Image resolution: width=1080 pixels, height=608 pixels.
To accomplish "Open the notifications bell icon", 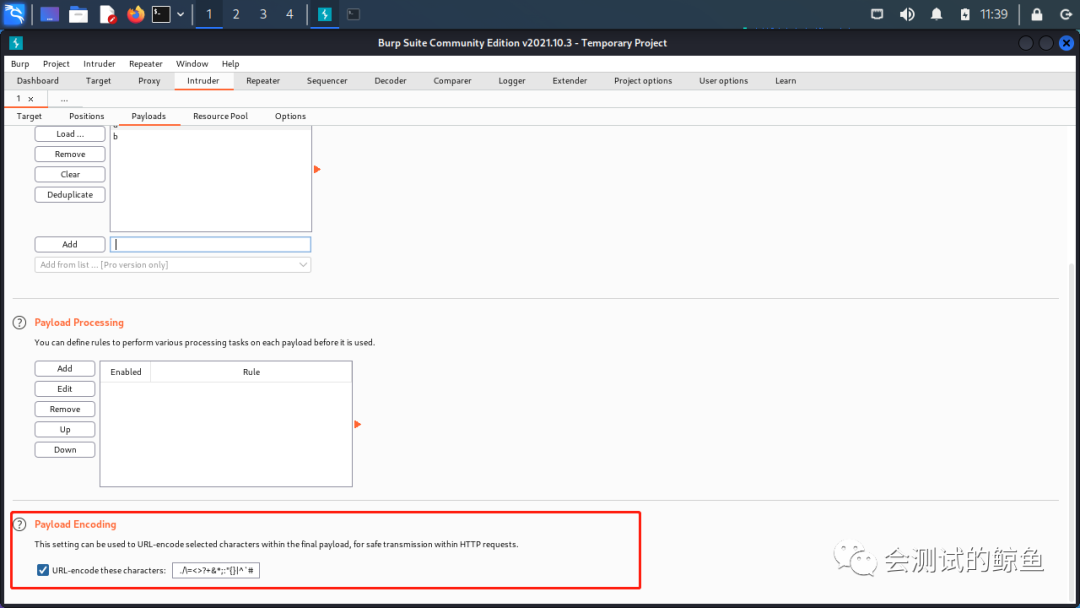I will click(x=937, y=14).
